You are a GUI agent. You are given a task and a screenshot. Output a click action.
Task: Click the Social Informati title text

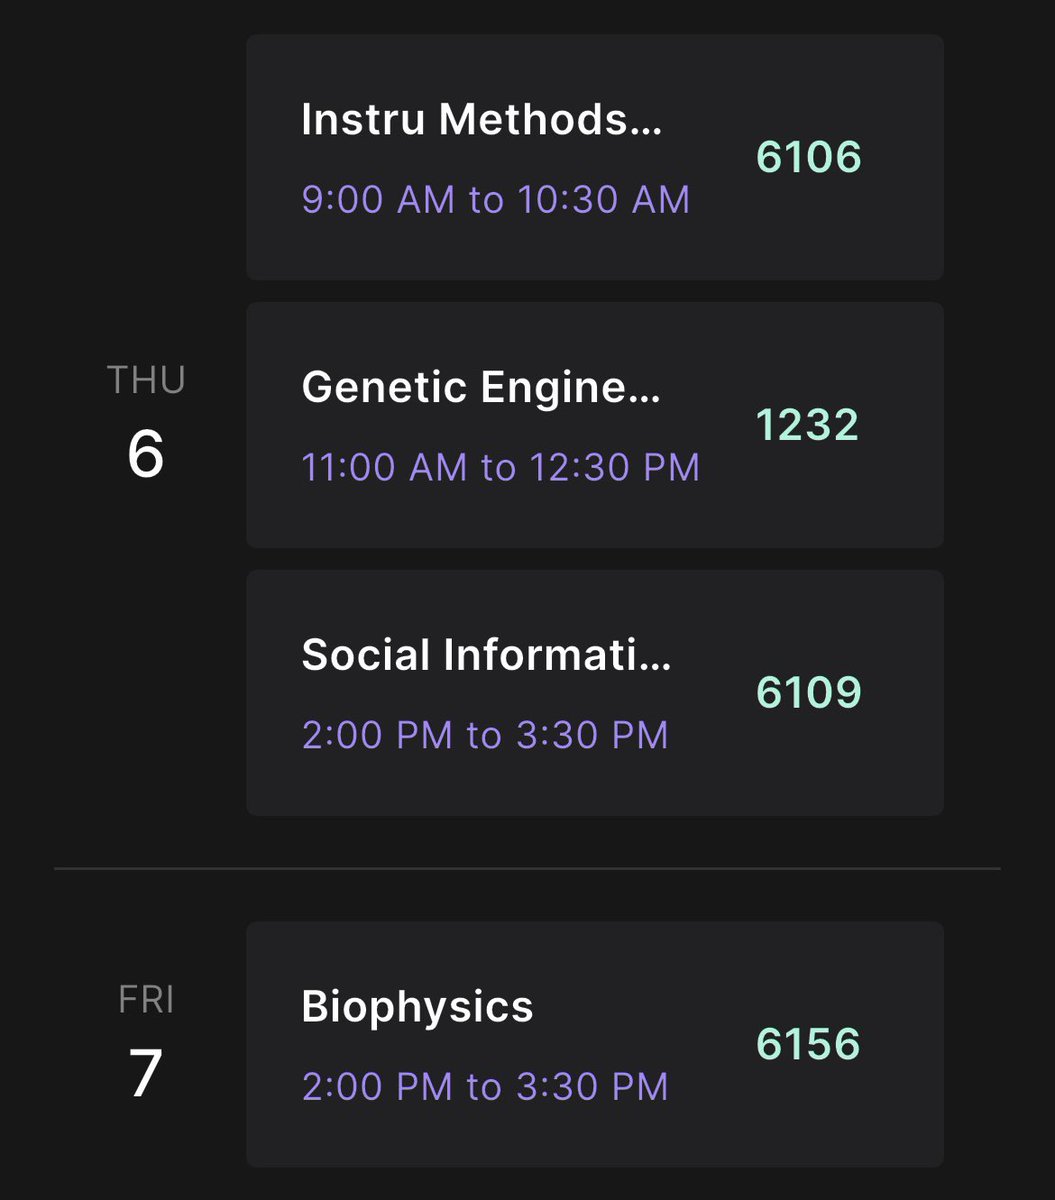click(487, 655)
